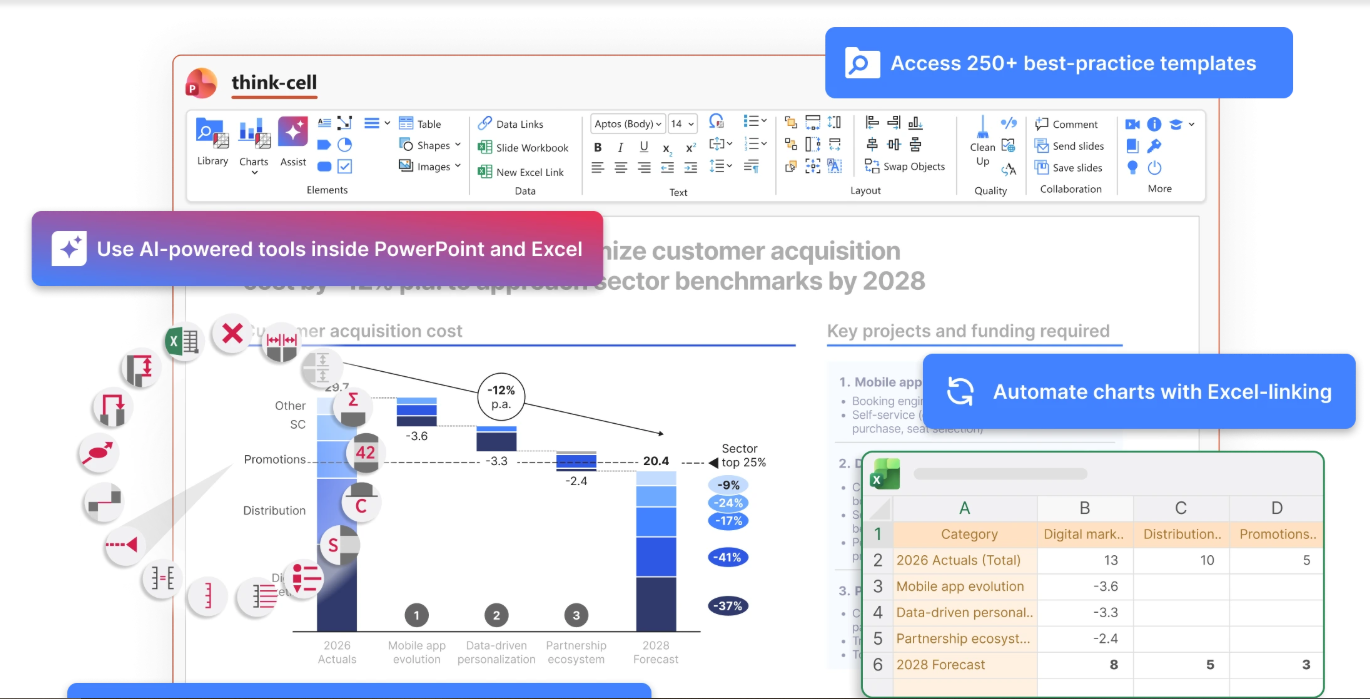Choose the sigma totals icon in radial menu
The image size is (1370, 699).
click(x=352, y=404)
